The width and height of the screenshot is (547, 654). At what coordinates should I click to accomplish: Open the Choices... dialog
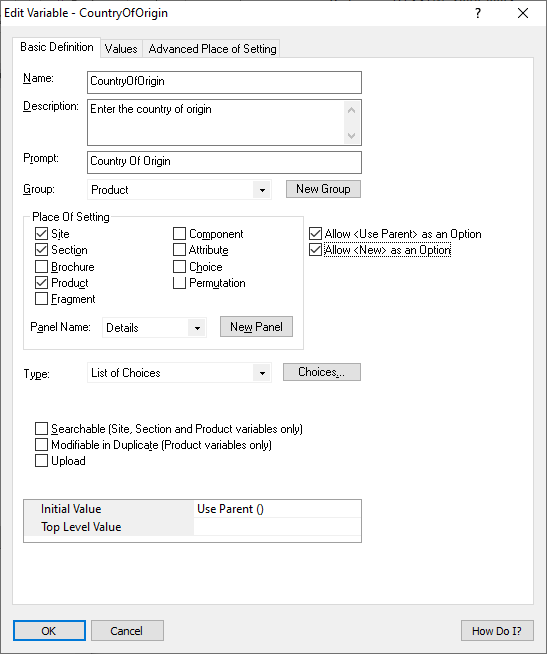(x=322, y=372)
